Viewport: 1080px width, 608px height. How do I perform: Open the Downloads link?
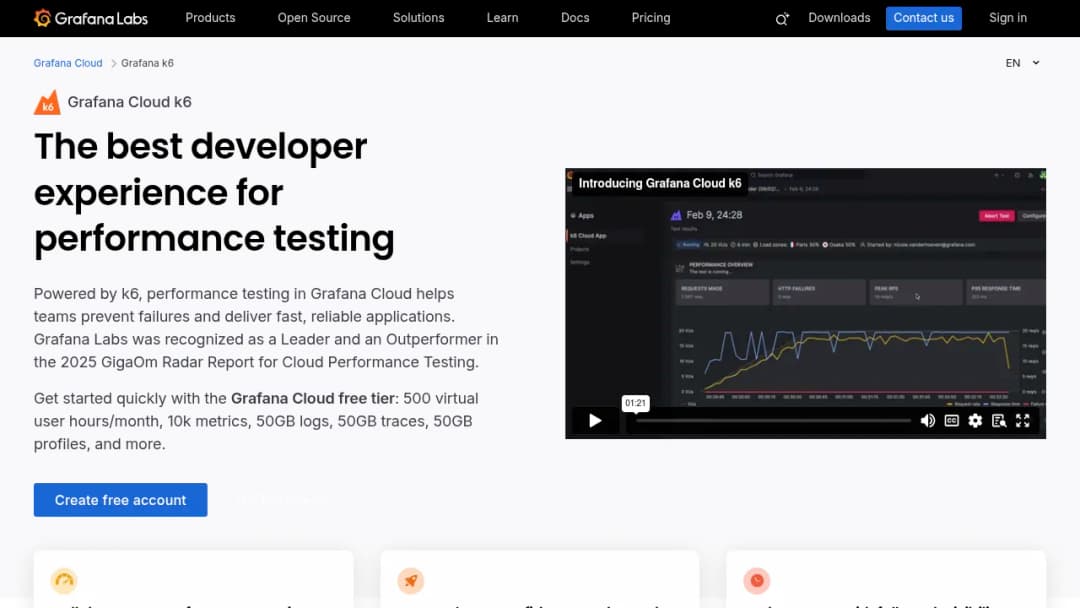[839, 18]
